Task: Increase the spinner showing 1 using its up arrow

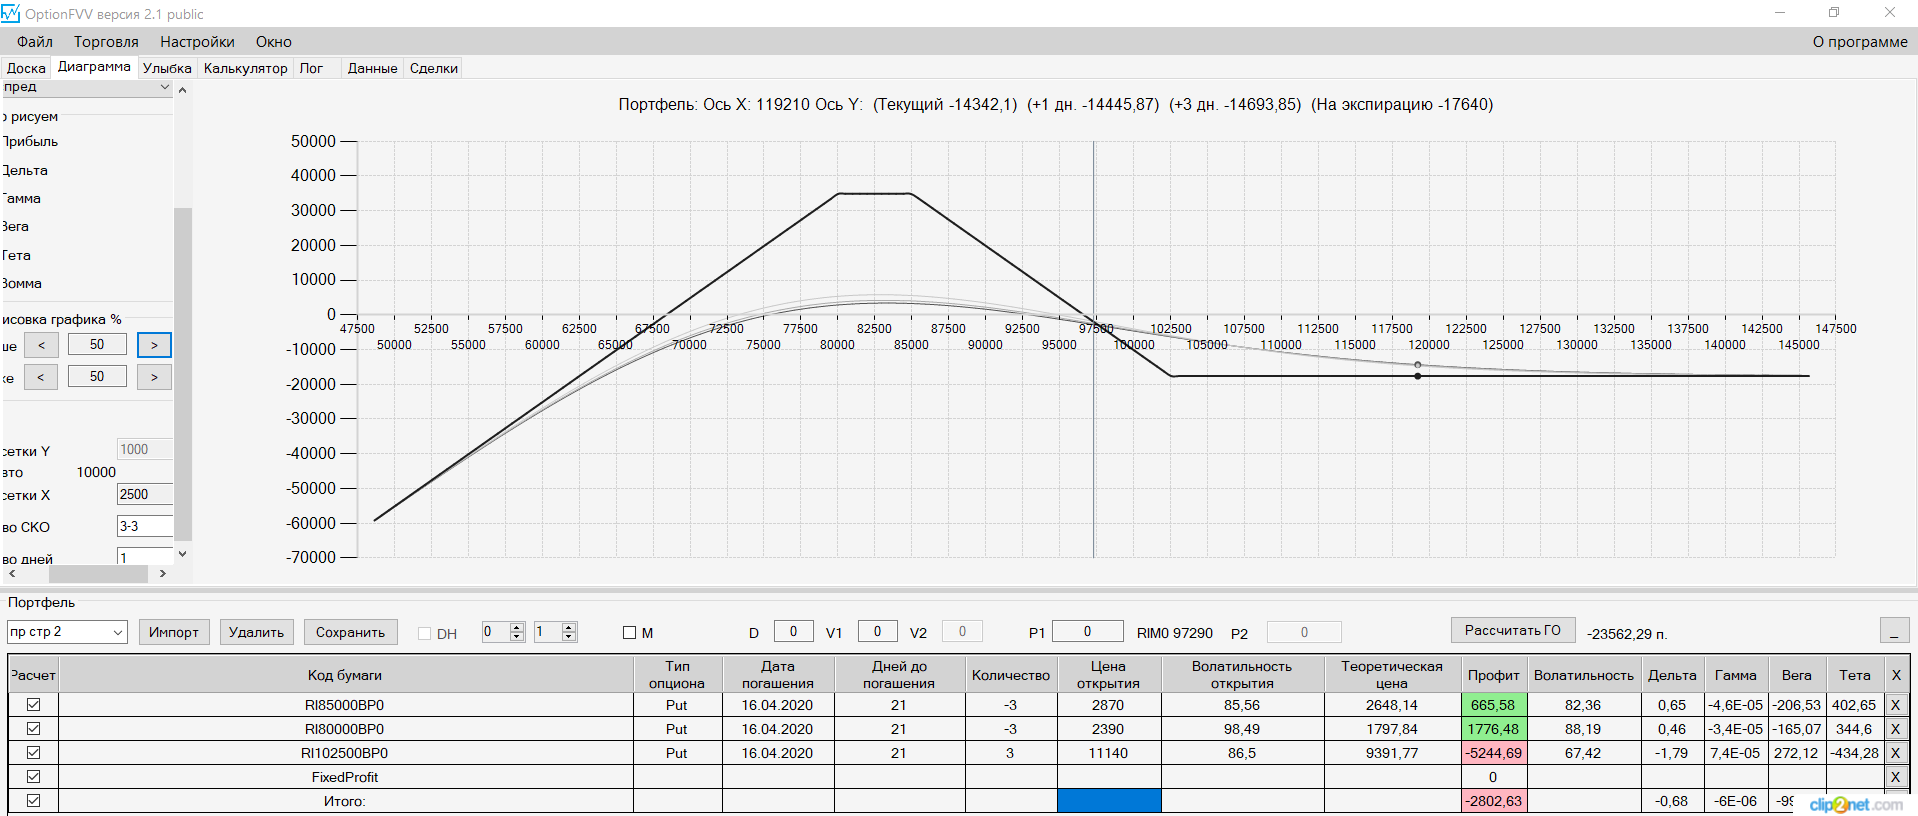Action: (x=569, y=627)
